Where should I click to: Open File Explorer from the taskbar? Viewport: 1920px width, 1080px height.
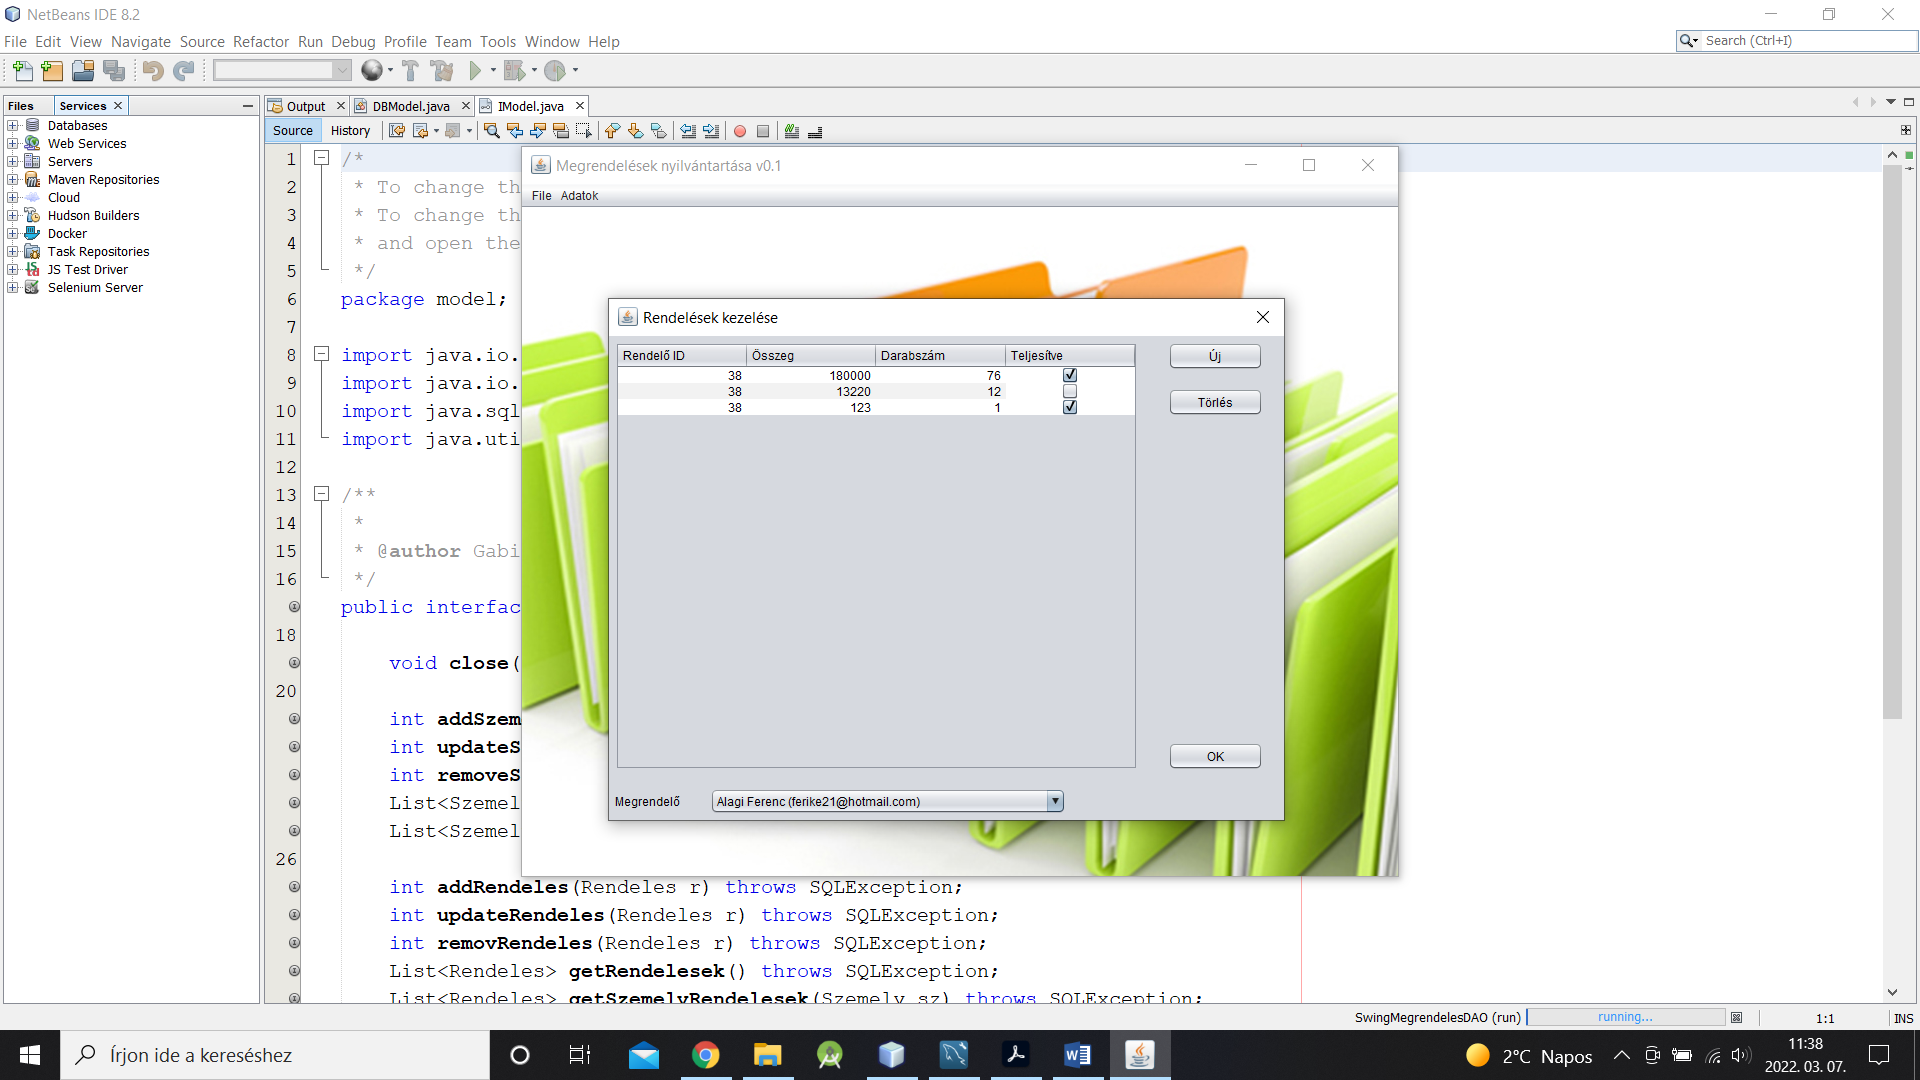tap(768, 1055)
